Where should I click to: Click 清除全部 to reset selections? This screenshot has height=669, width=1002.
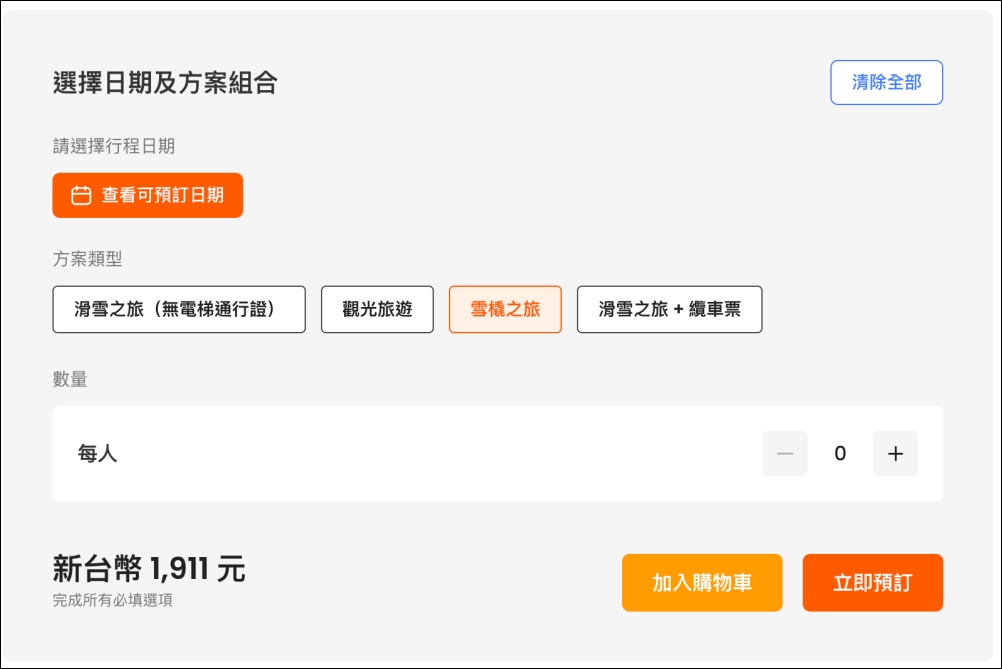pos(886,82)
